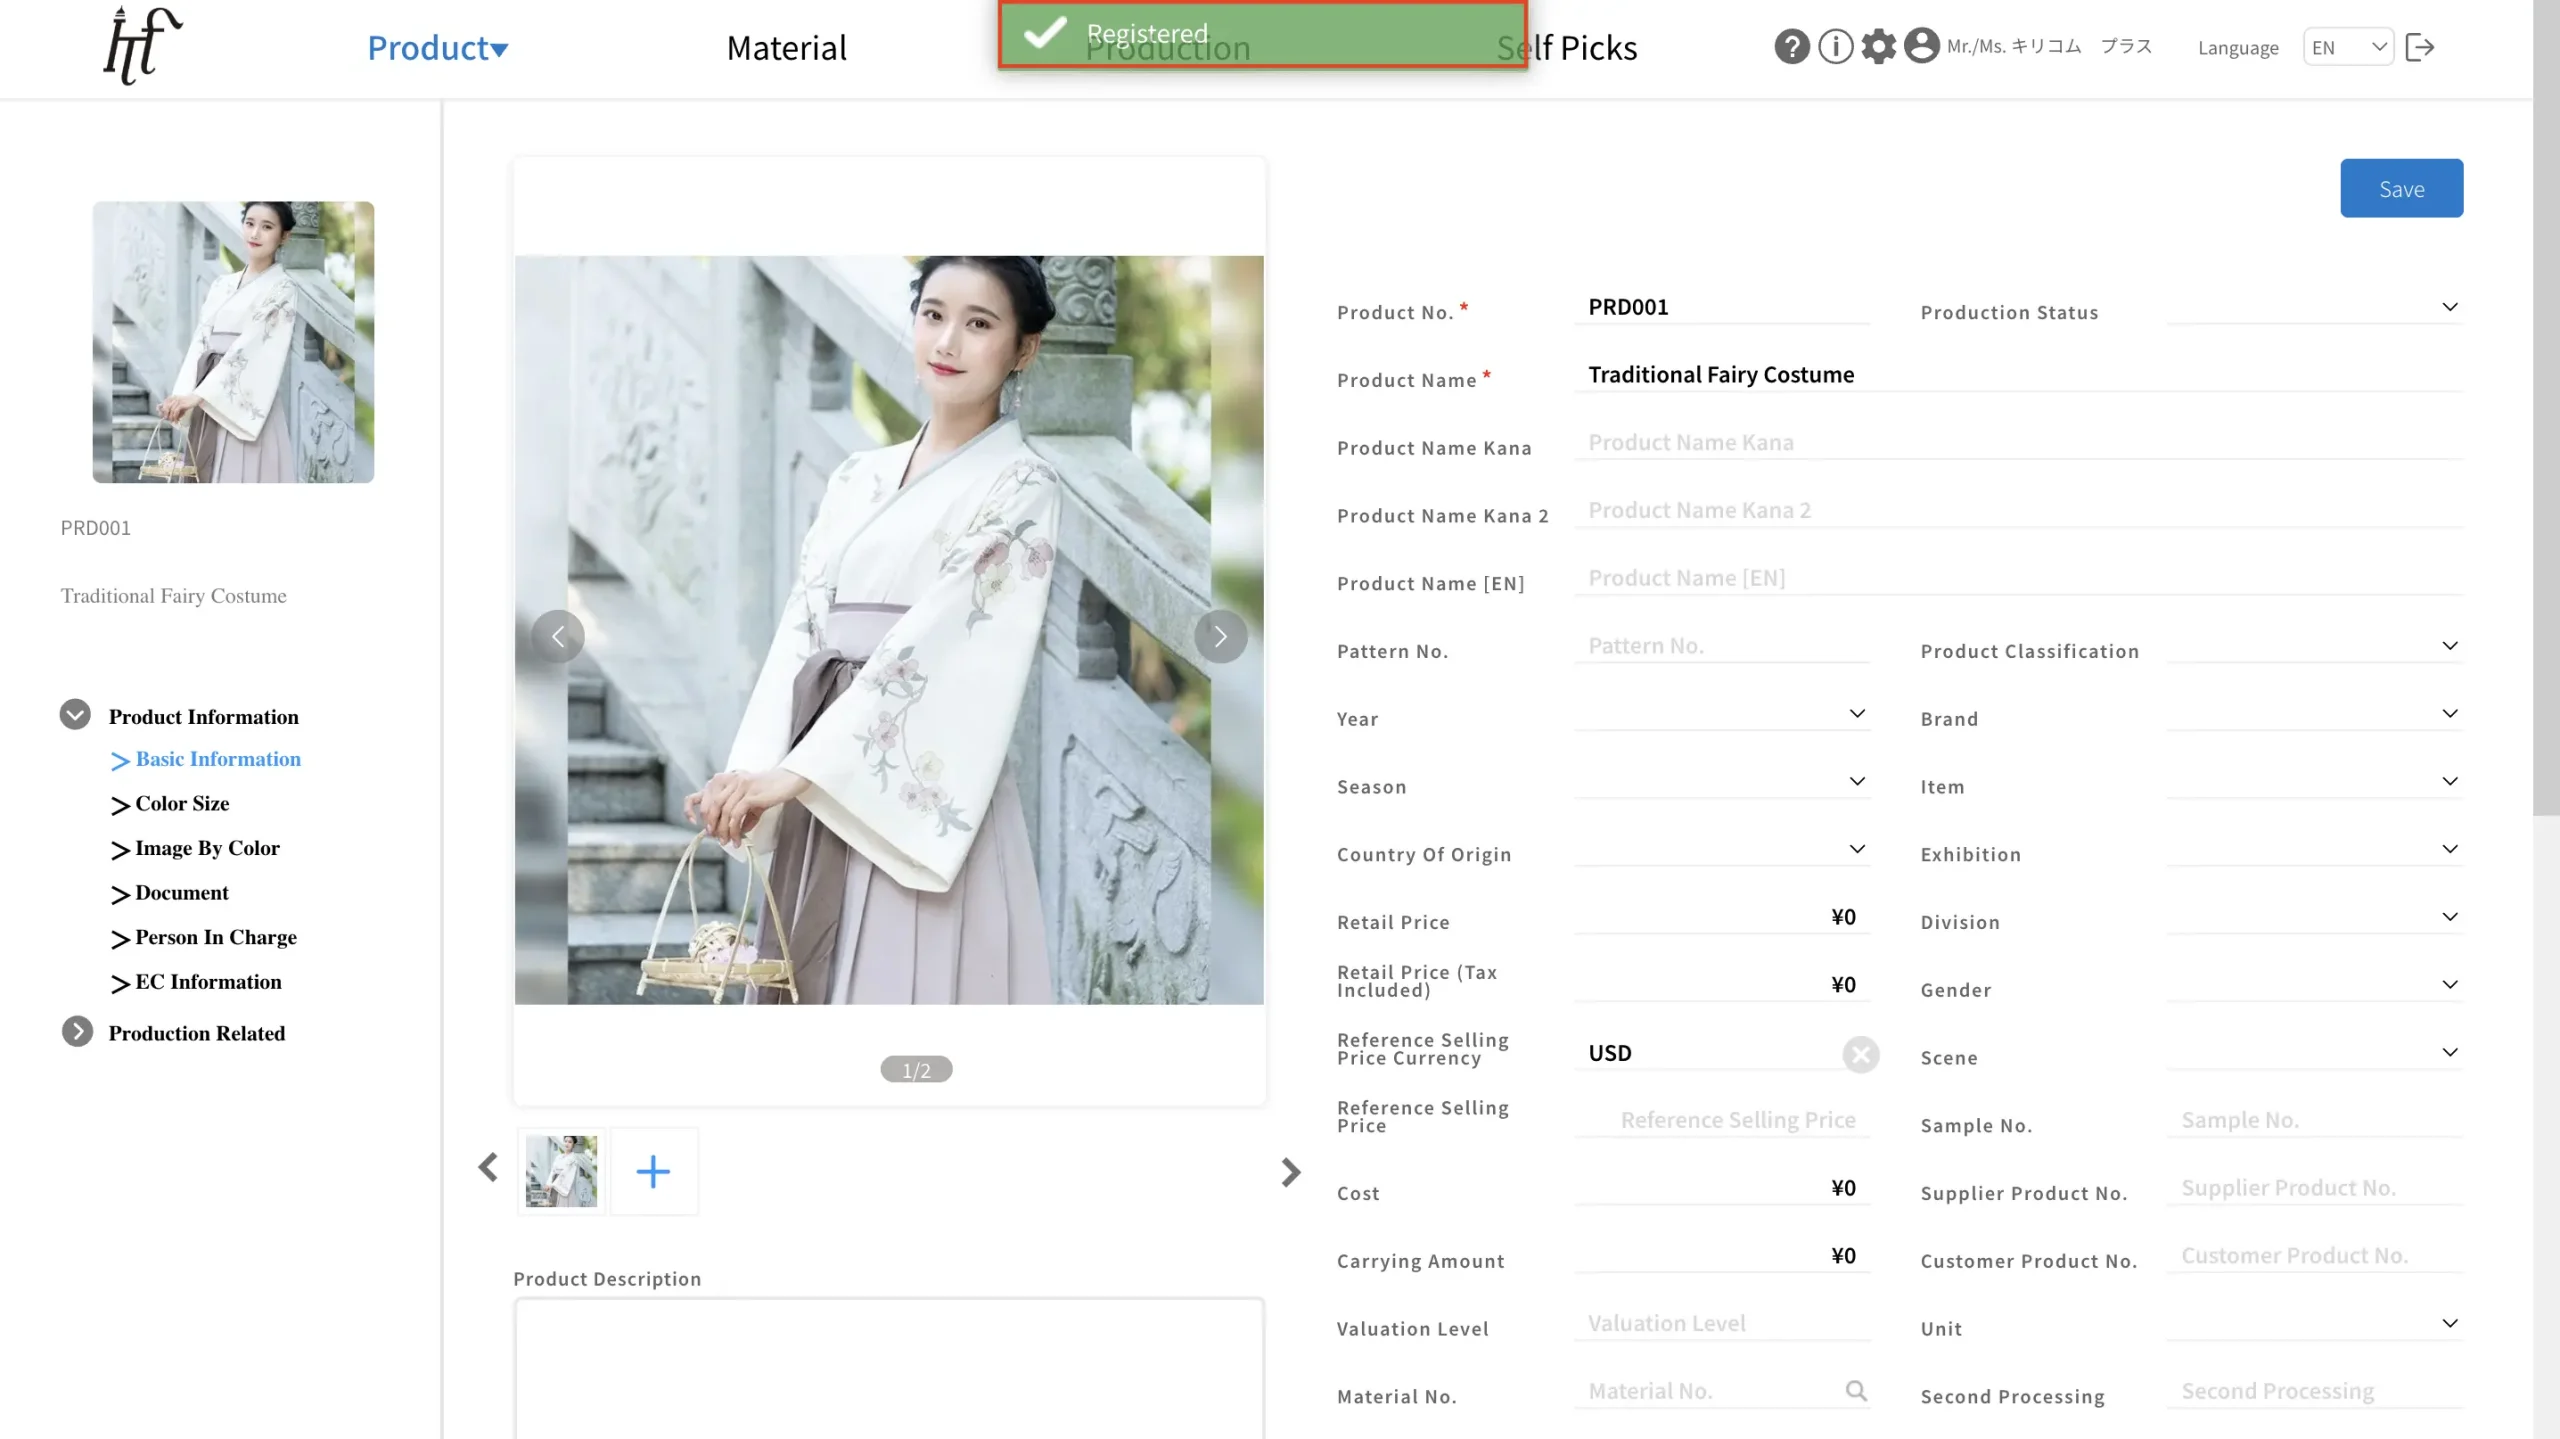
Task: Expand Production Related section
Action: click(77, 1031)
